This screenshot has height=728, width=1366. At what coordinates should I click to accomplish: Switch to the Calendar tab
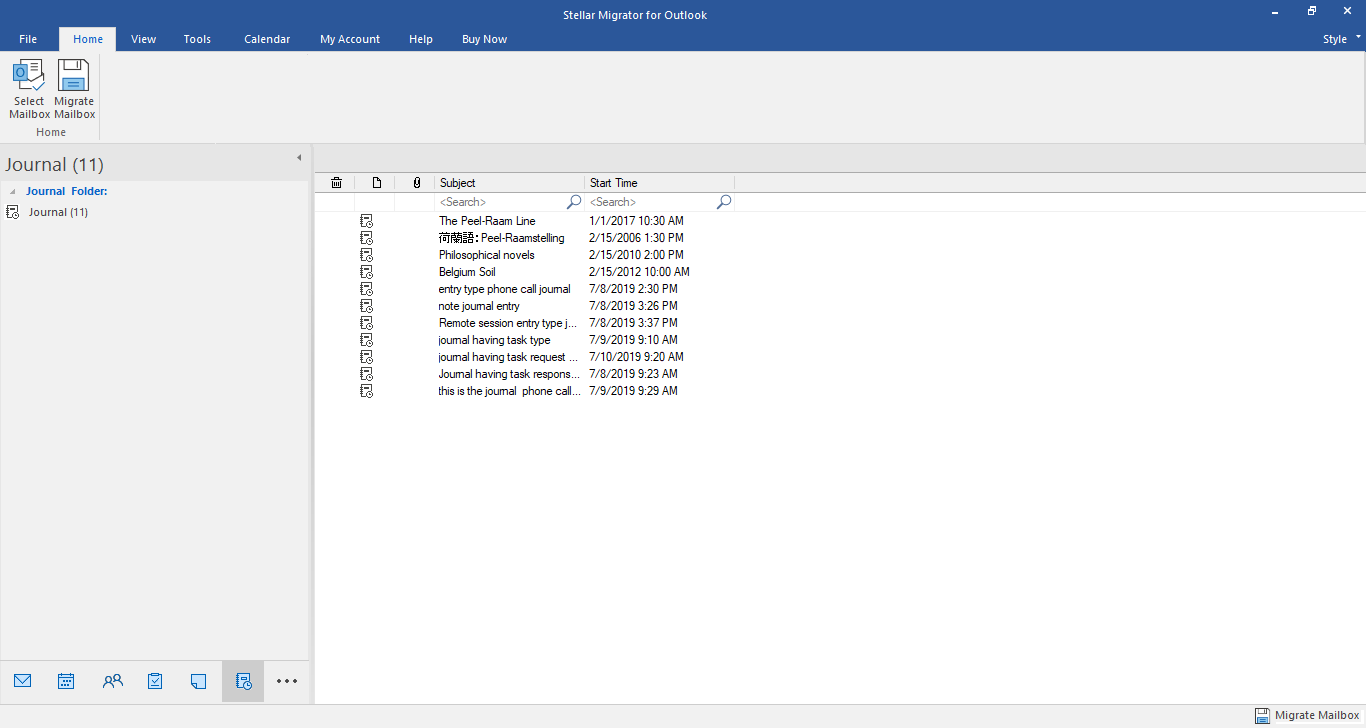(267, 39)
